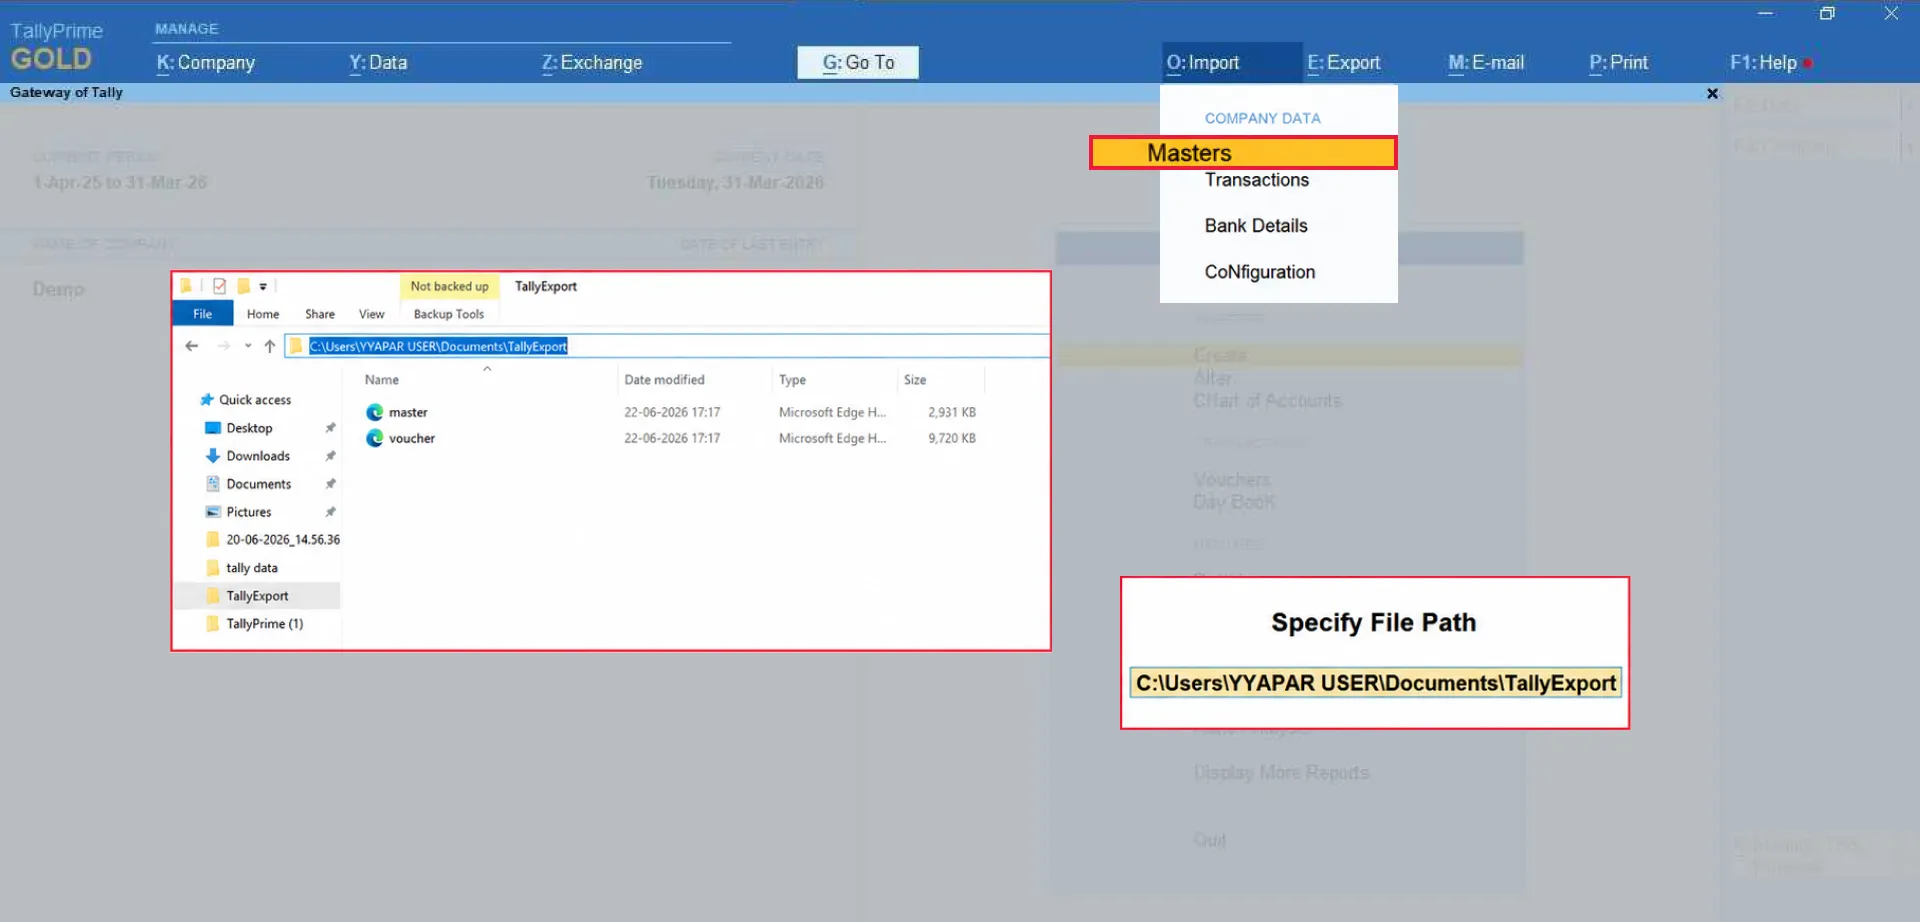Viewport: 1920px width, 922px height.
Task: Click the Explorer Back arrow
Action: 192,346
